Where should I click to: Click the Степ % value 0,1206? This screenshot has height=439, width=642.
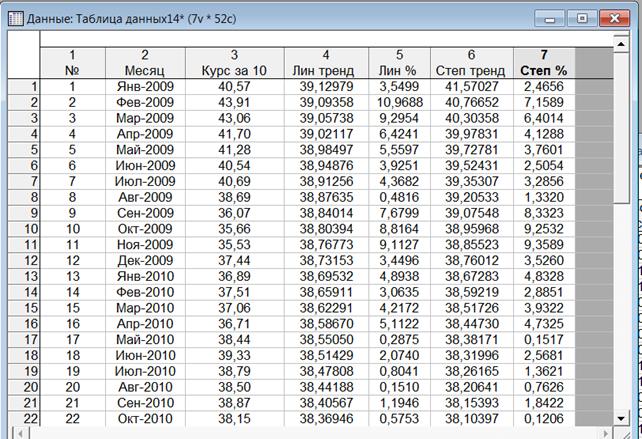pyautogui.click(x=544, y=419)
